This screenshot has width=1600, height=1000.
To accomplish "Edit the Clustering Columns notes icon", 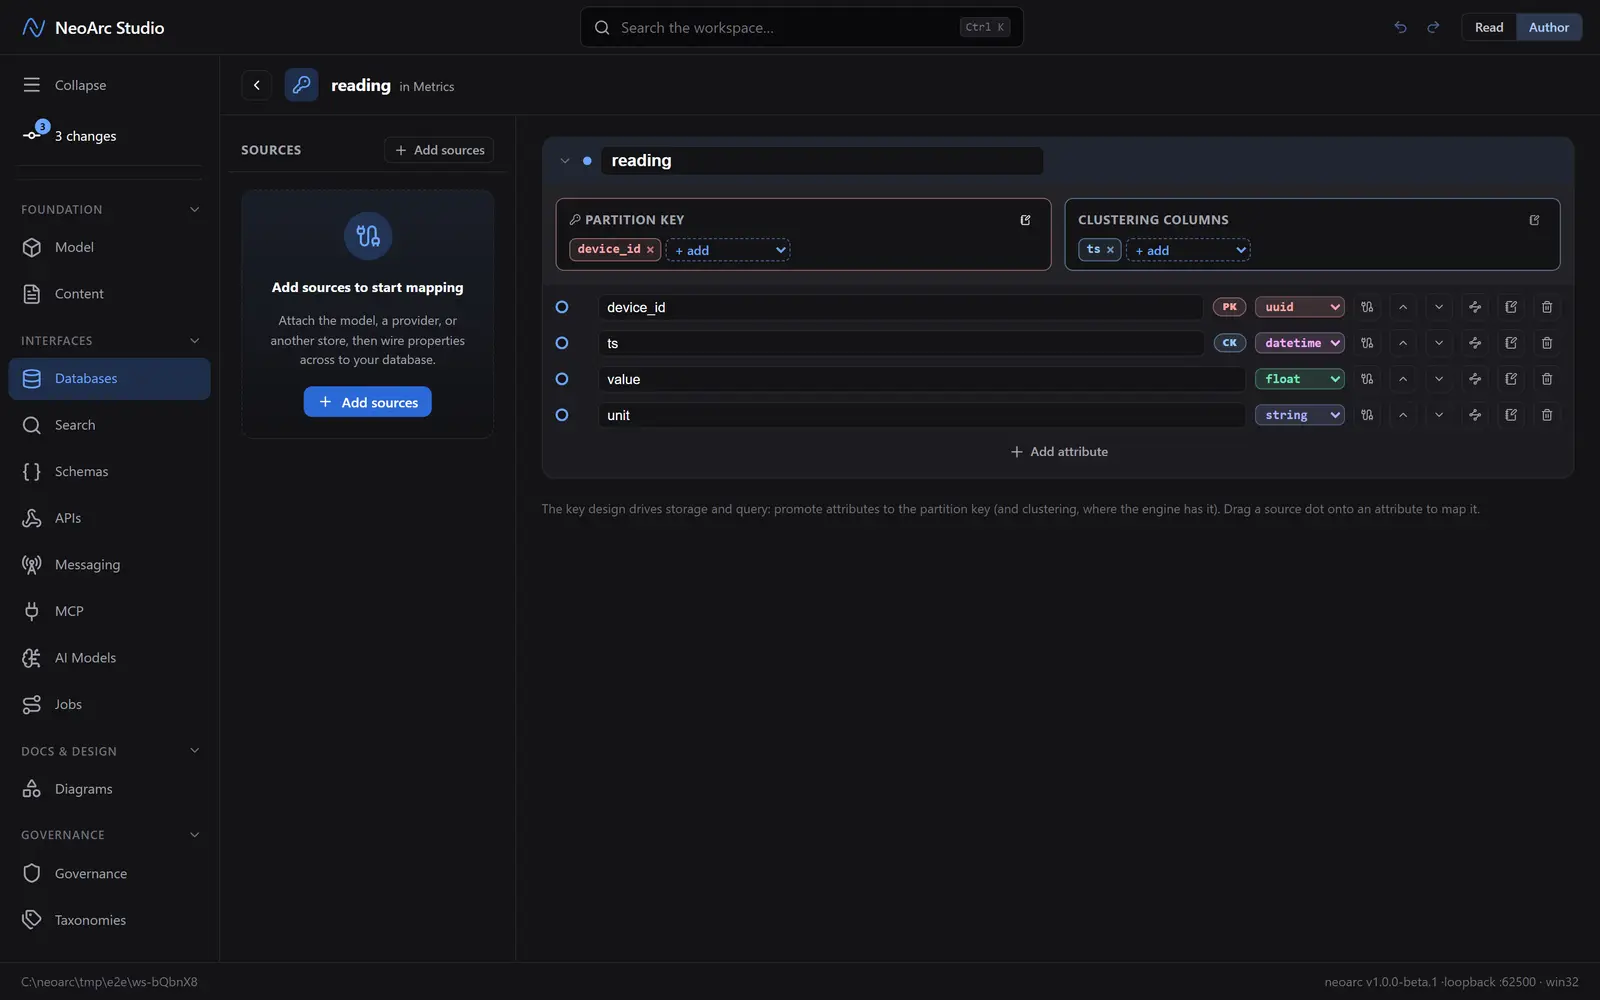I will coord(1534,220).
